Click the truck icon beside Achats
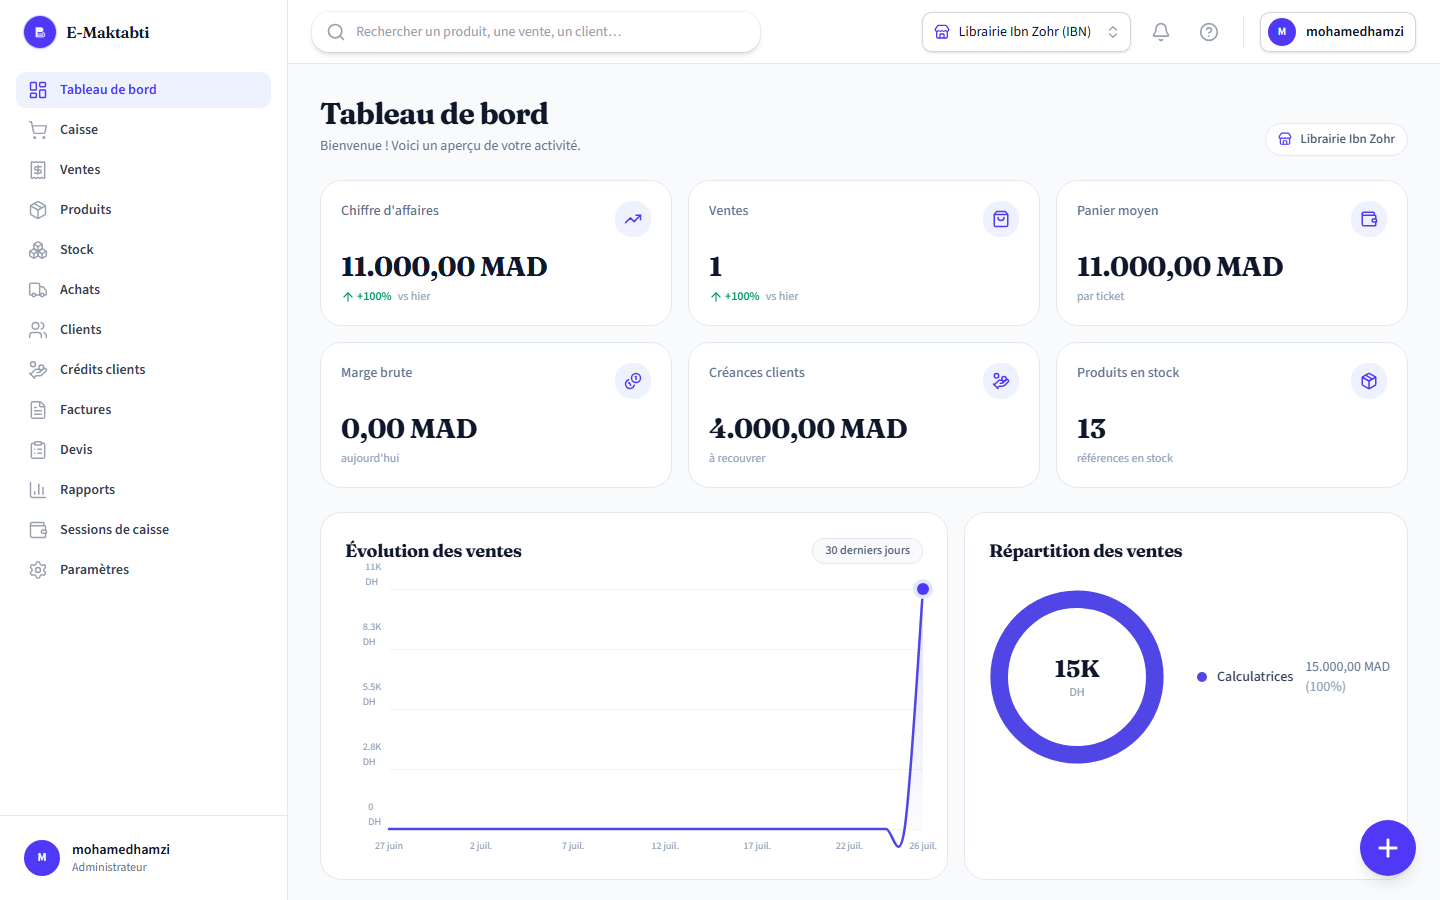1440x900 pixels. click(38, 290)
